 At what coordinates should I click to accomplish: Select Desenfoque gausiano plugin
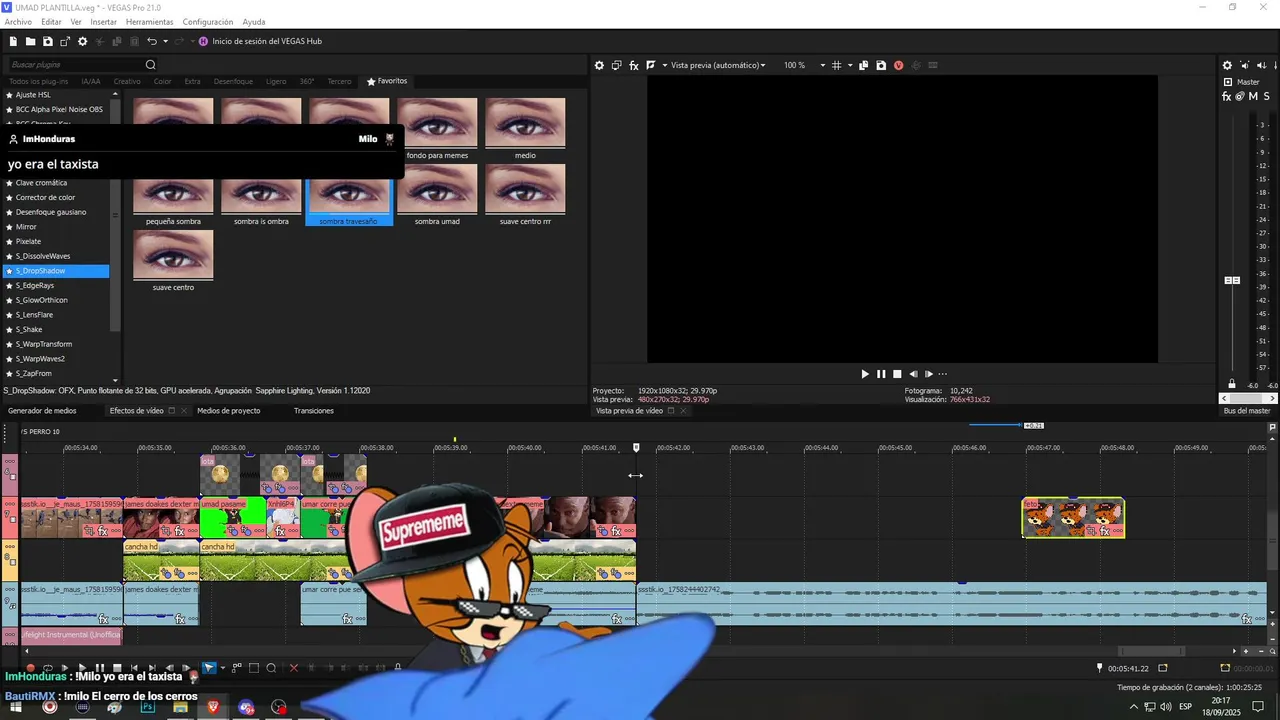point(56,212)
